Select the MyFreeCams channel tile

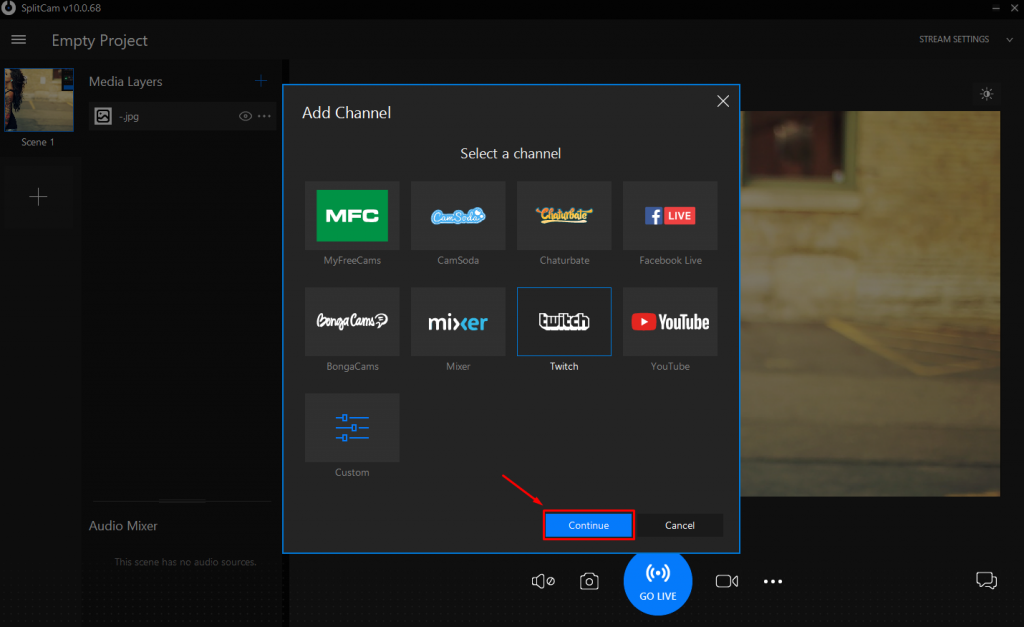click(352, 216)
